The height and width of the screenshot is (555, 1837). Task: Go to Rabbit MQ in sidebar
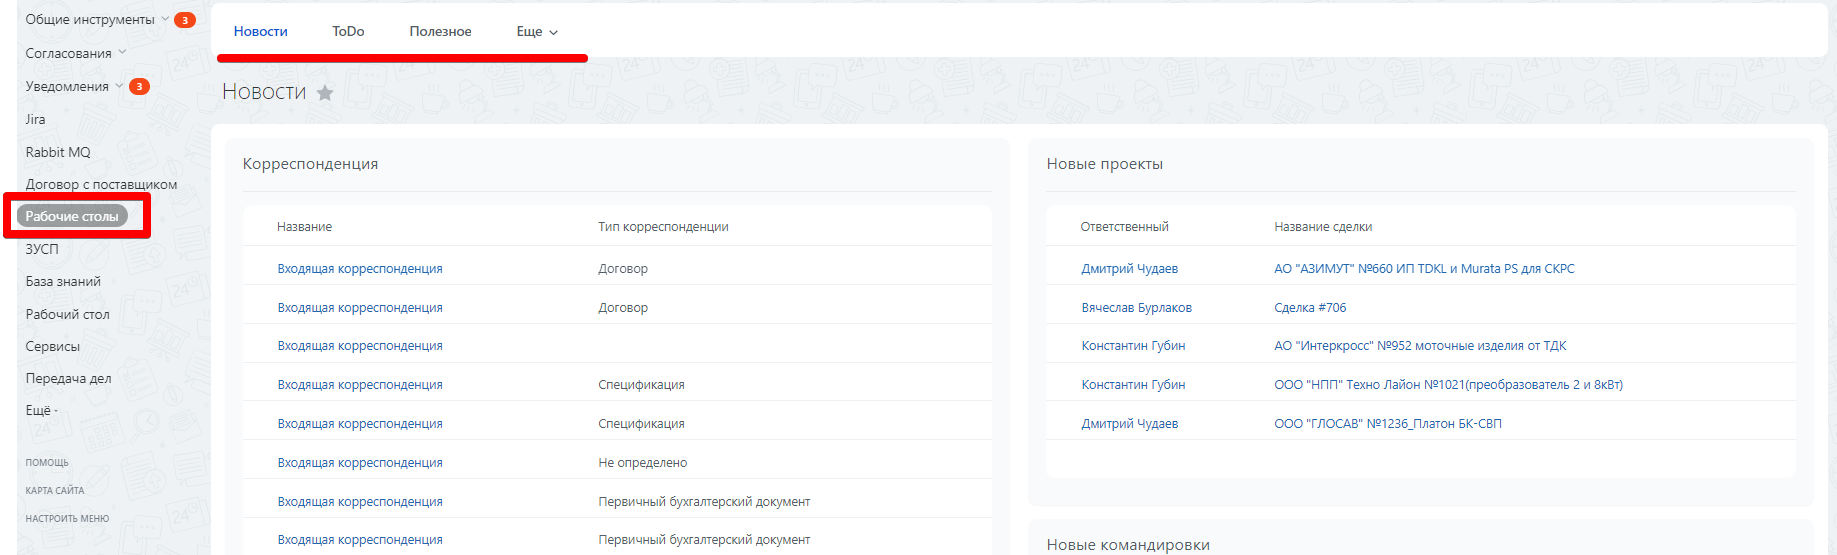click(x=58, y=152)
